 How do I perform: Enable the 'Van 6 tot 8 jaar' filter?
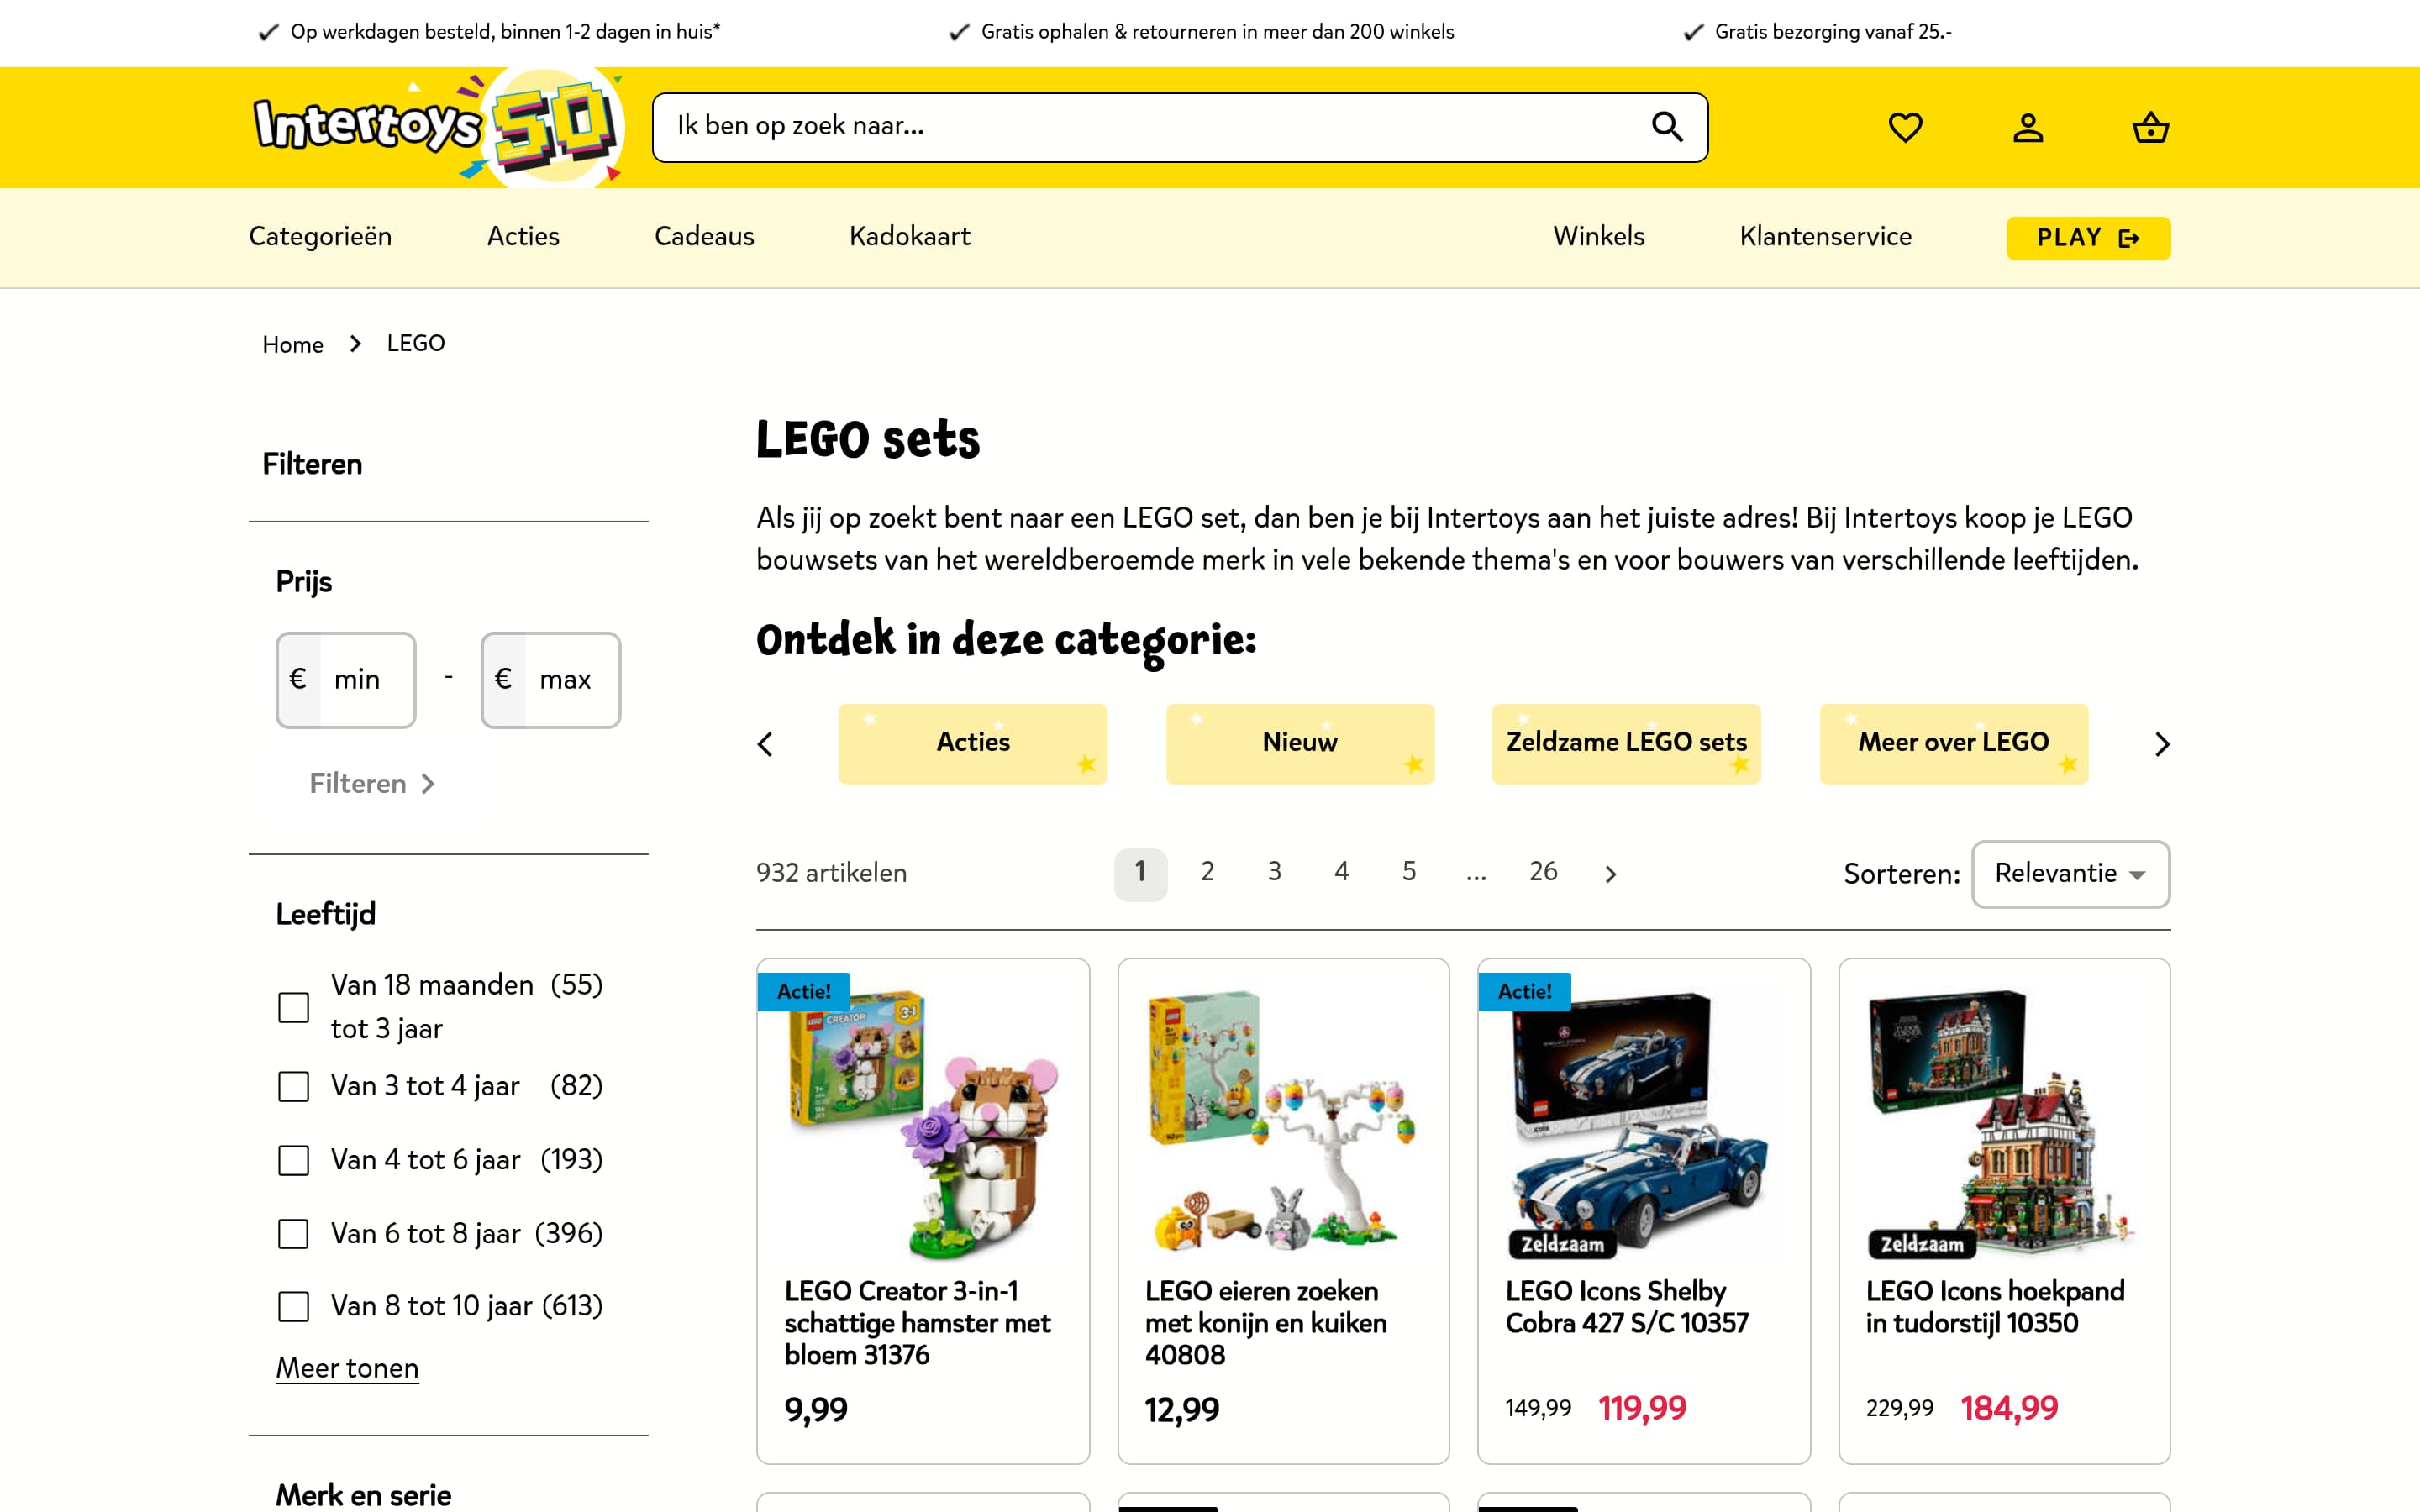coord(292,1234)
